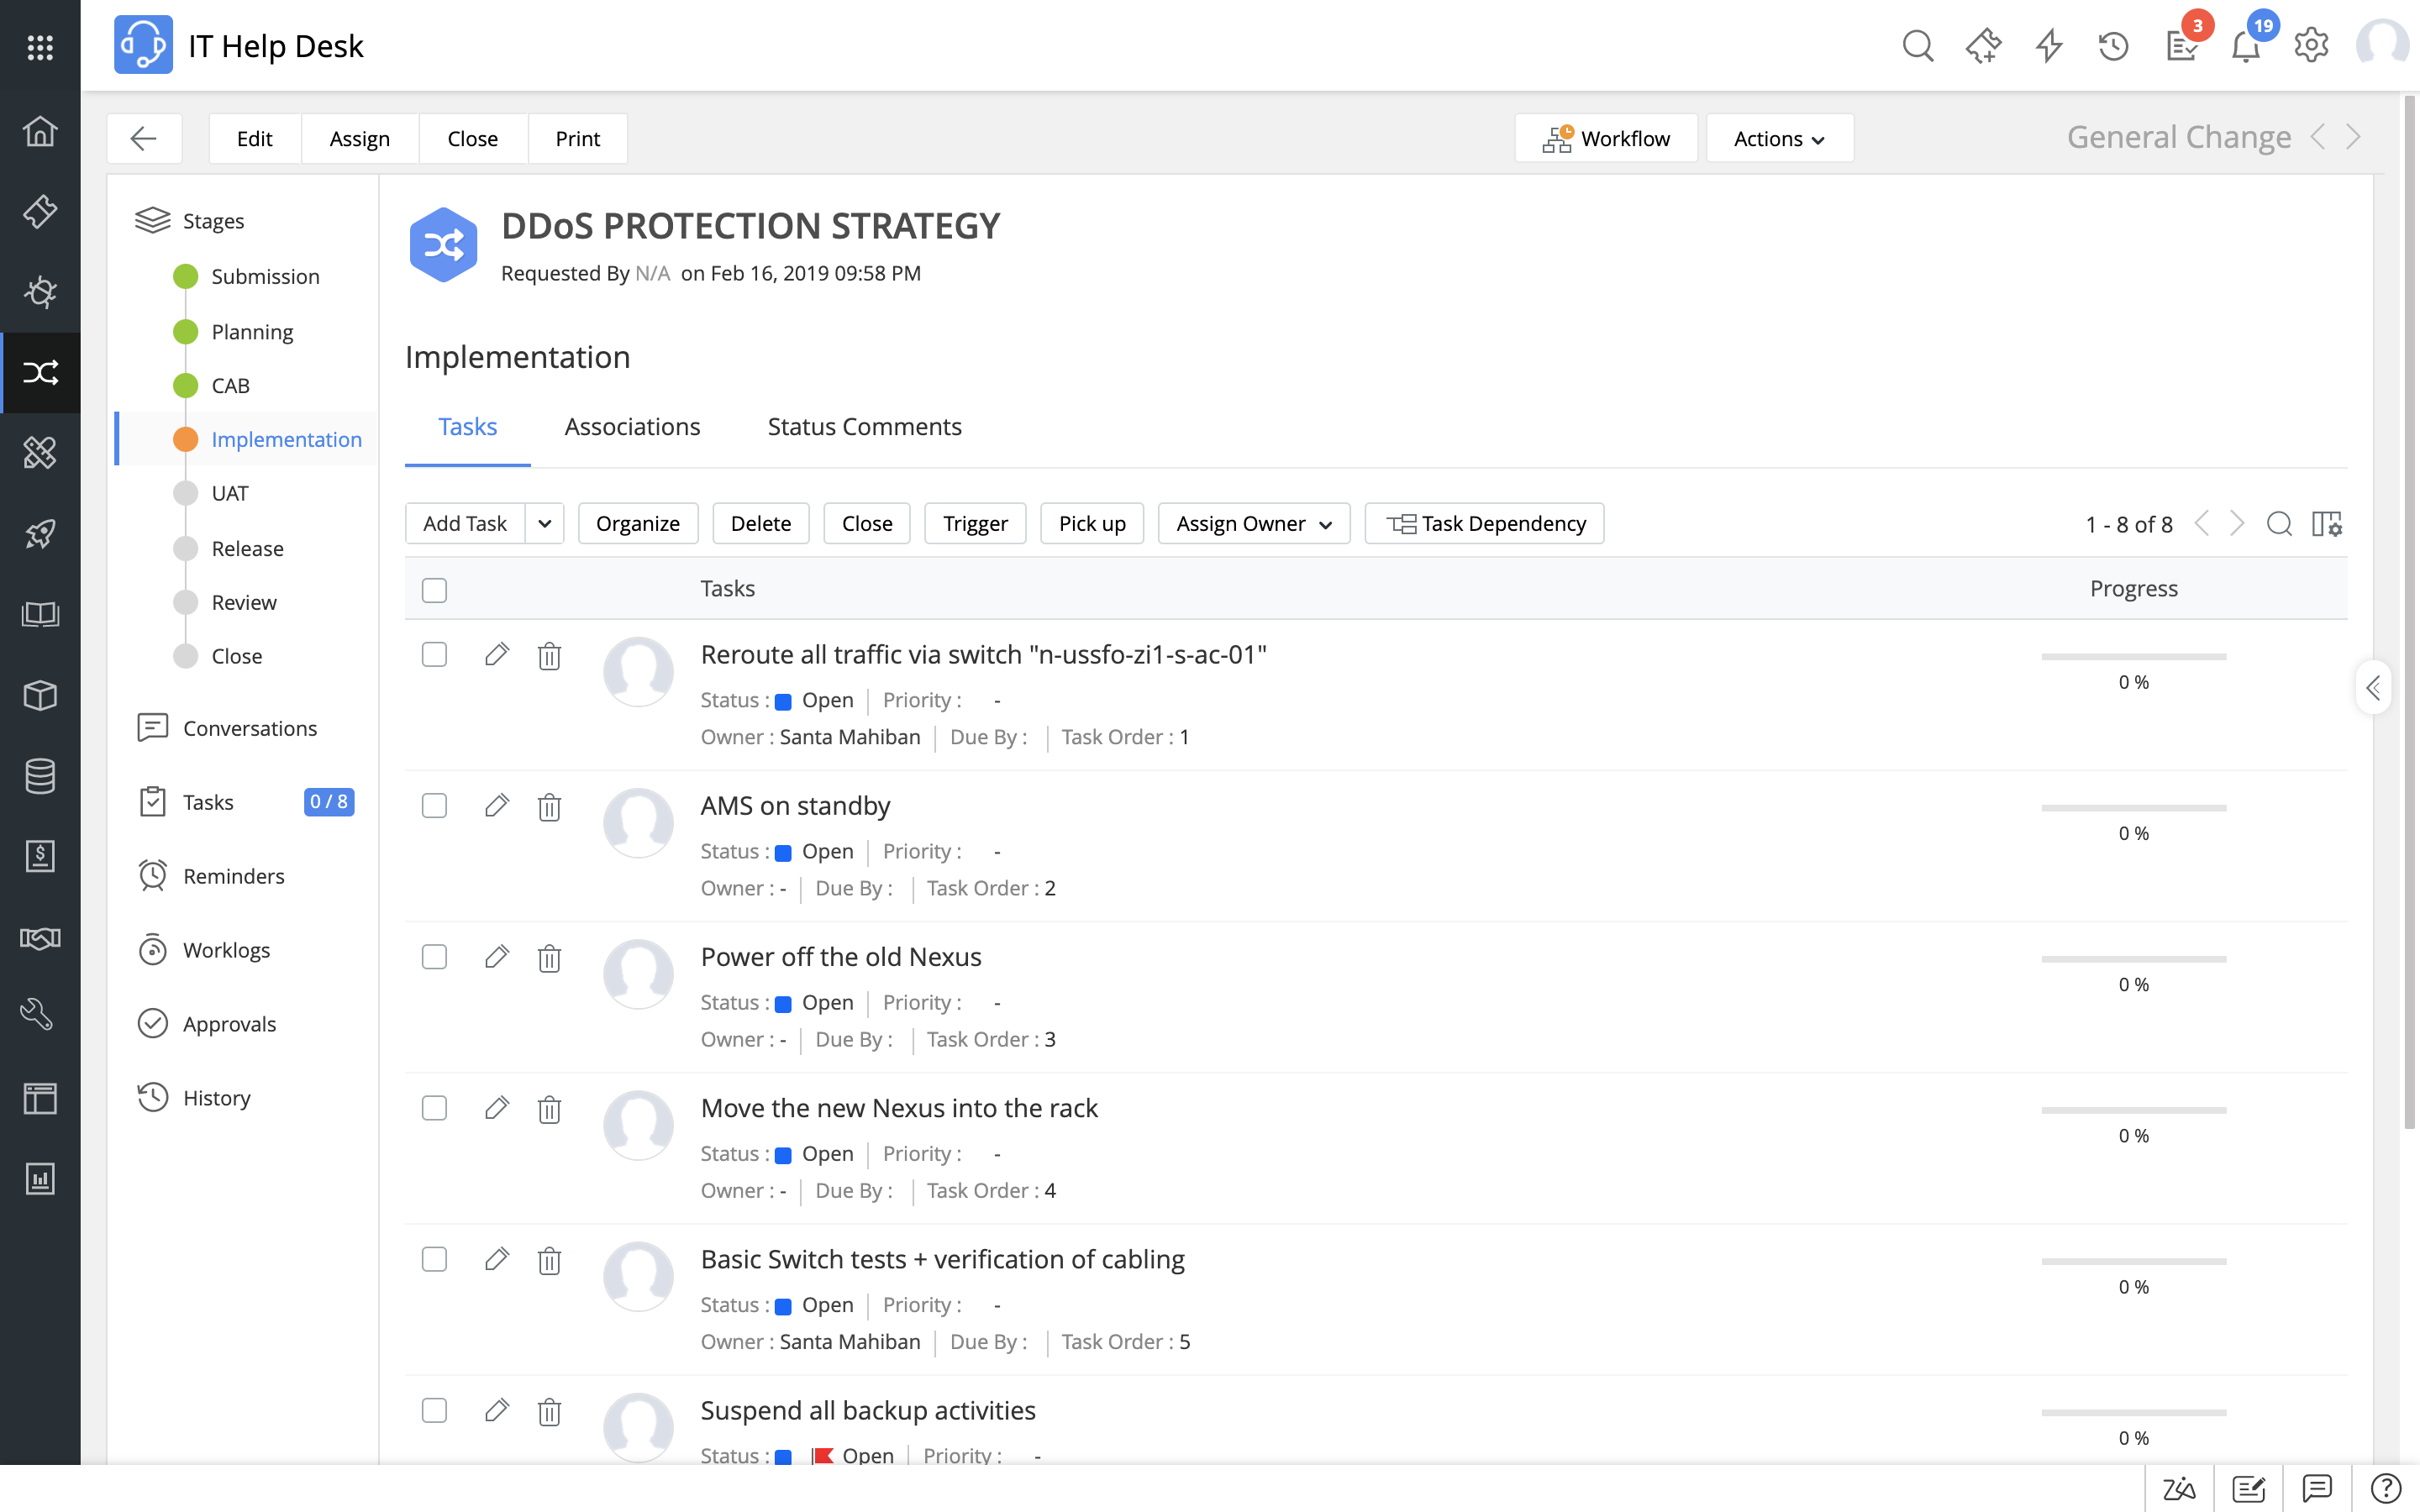Click progress bar of Reroute all traffic task
This screenshot has width=2420, height=1512.
coord(2133,657)
